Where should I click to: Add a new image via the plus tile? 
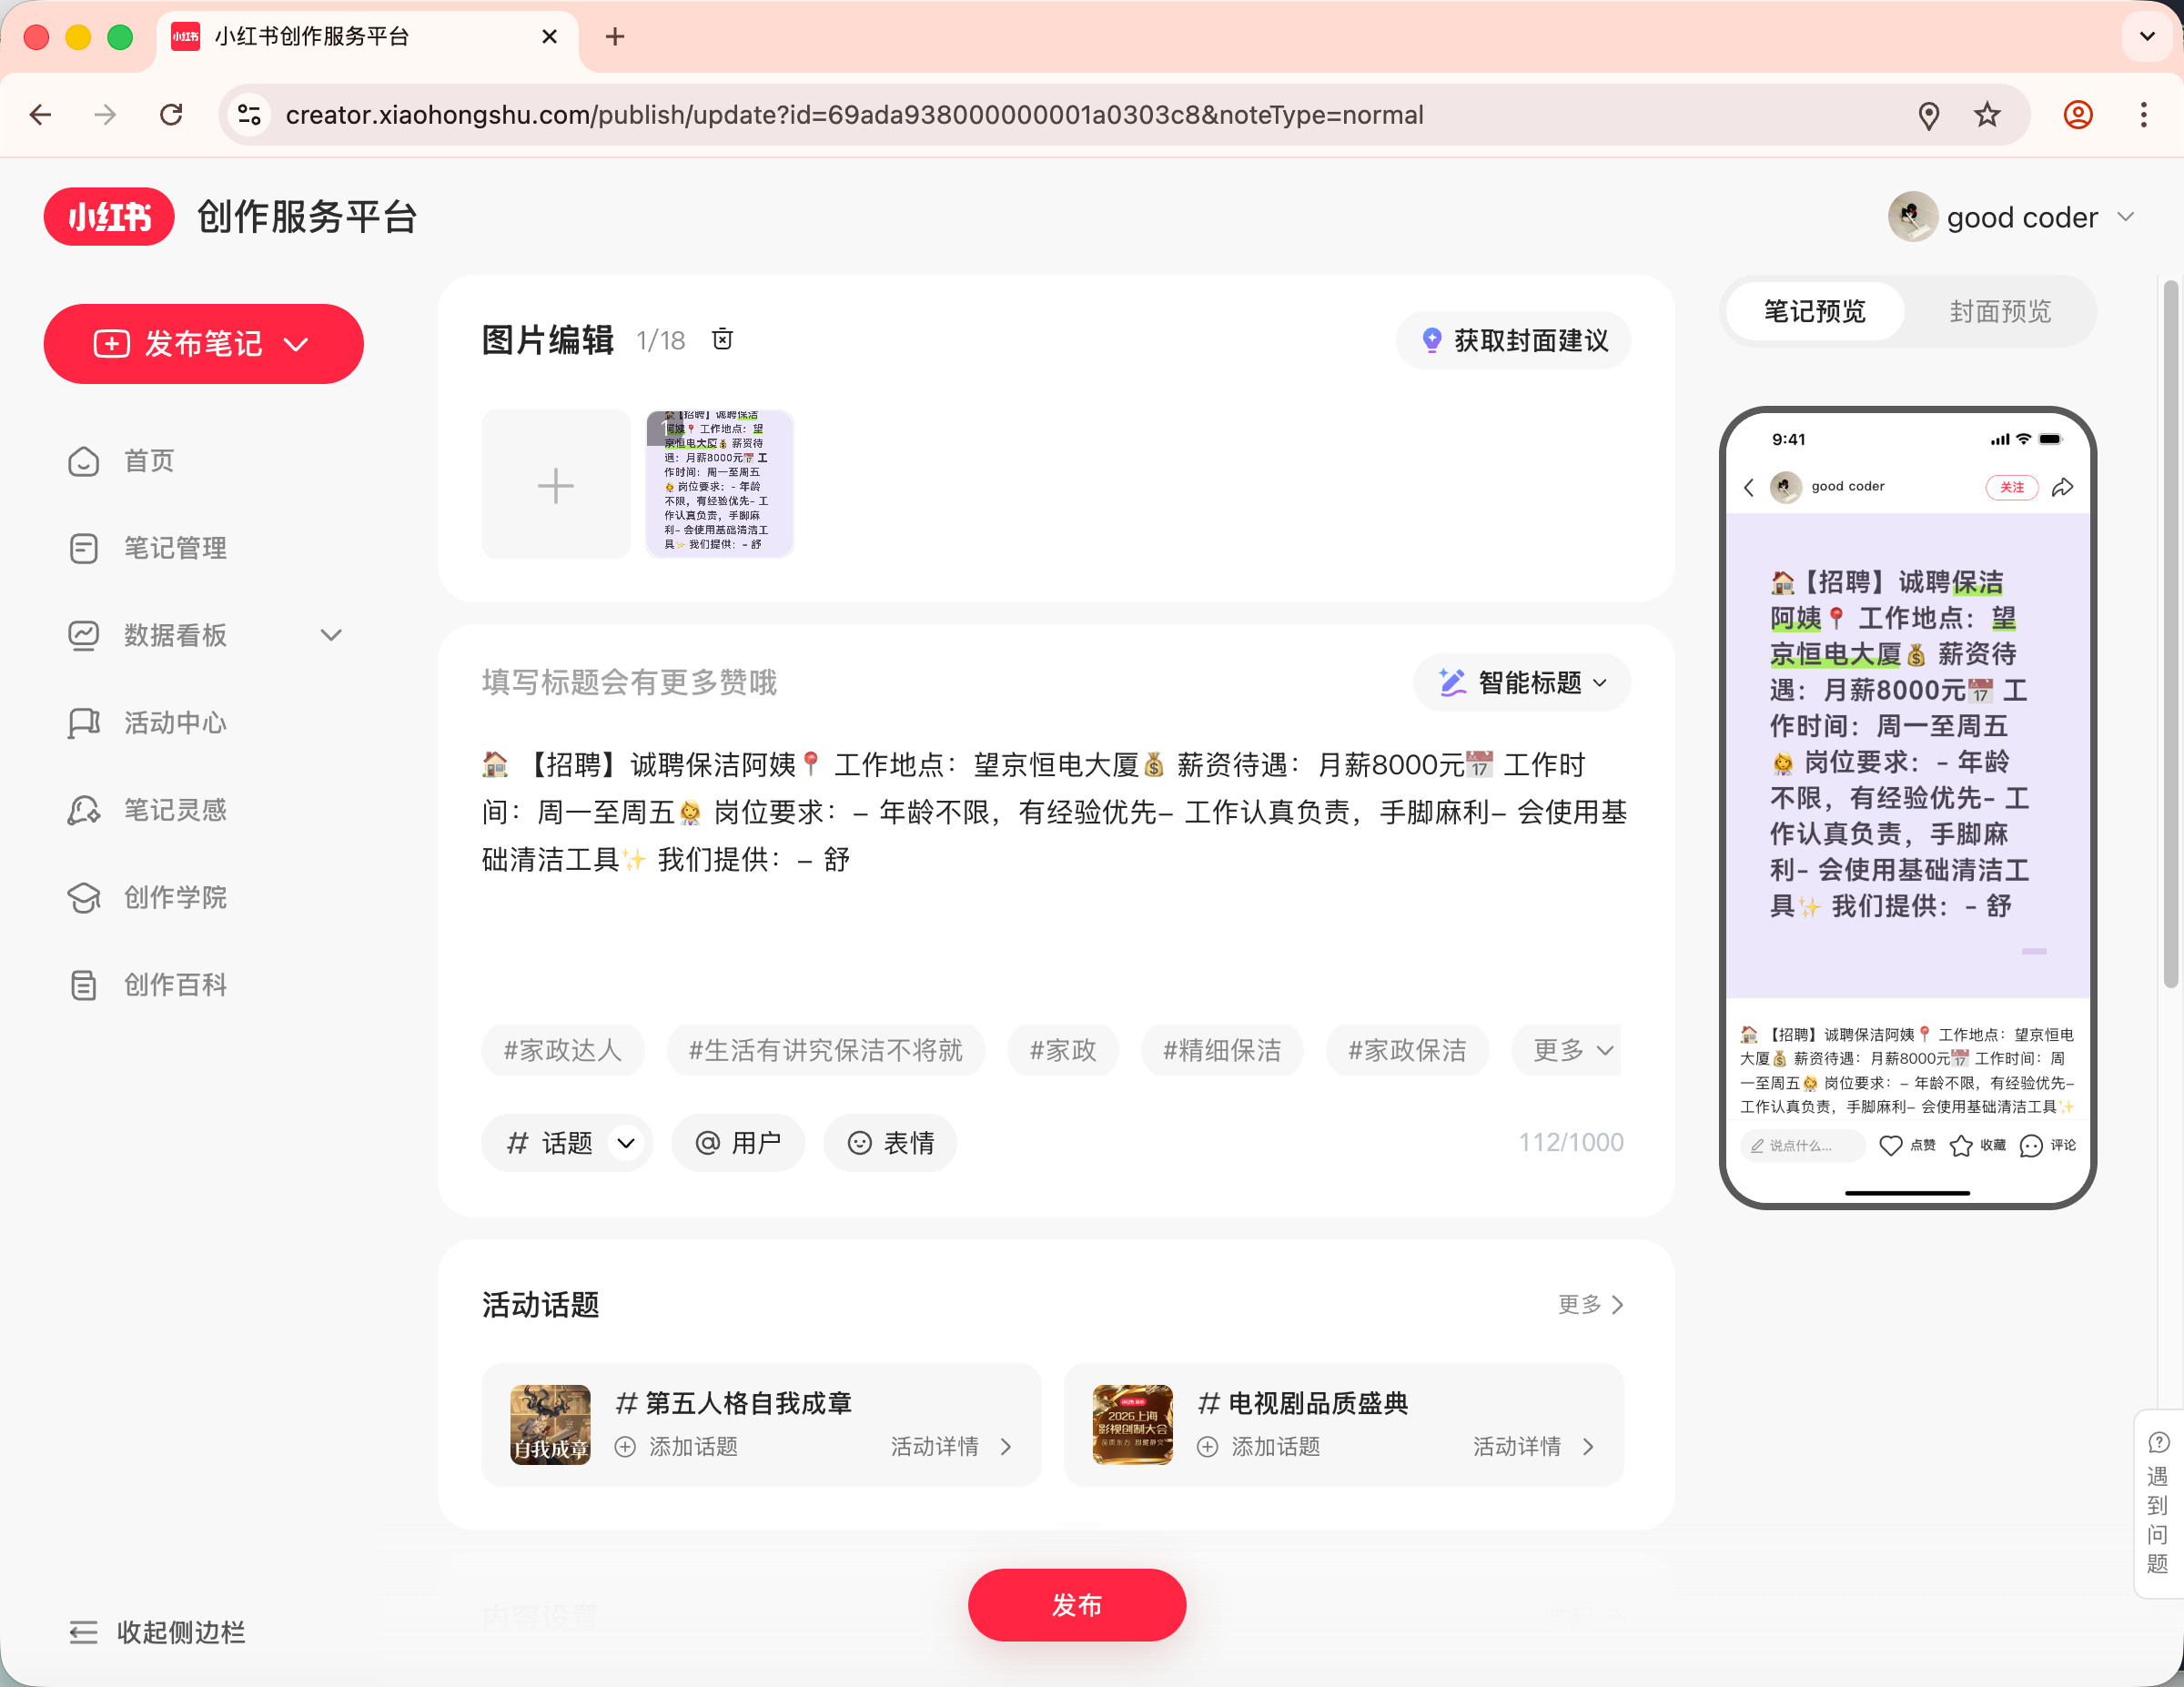click(556, 484)
